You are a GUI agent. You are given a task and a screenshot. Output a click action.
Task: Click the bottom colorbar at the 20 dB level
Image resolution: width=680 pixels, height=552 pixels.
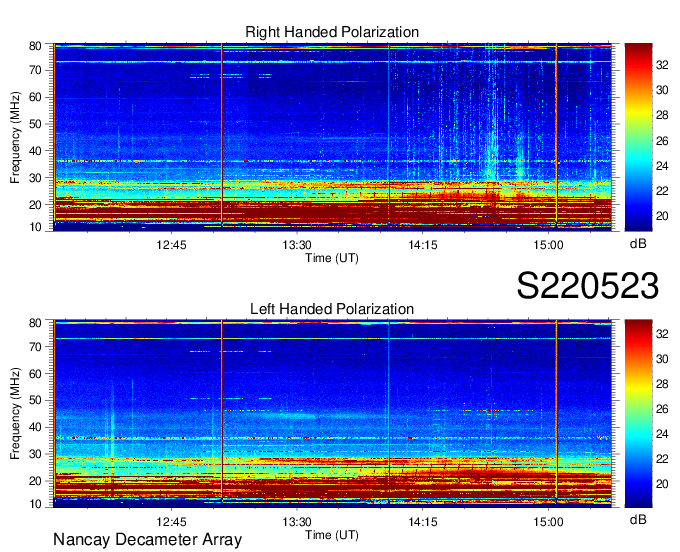coord(638,484)
